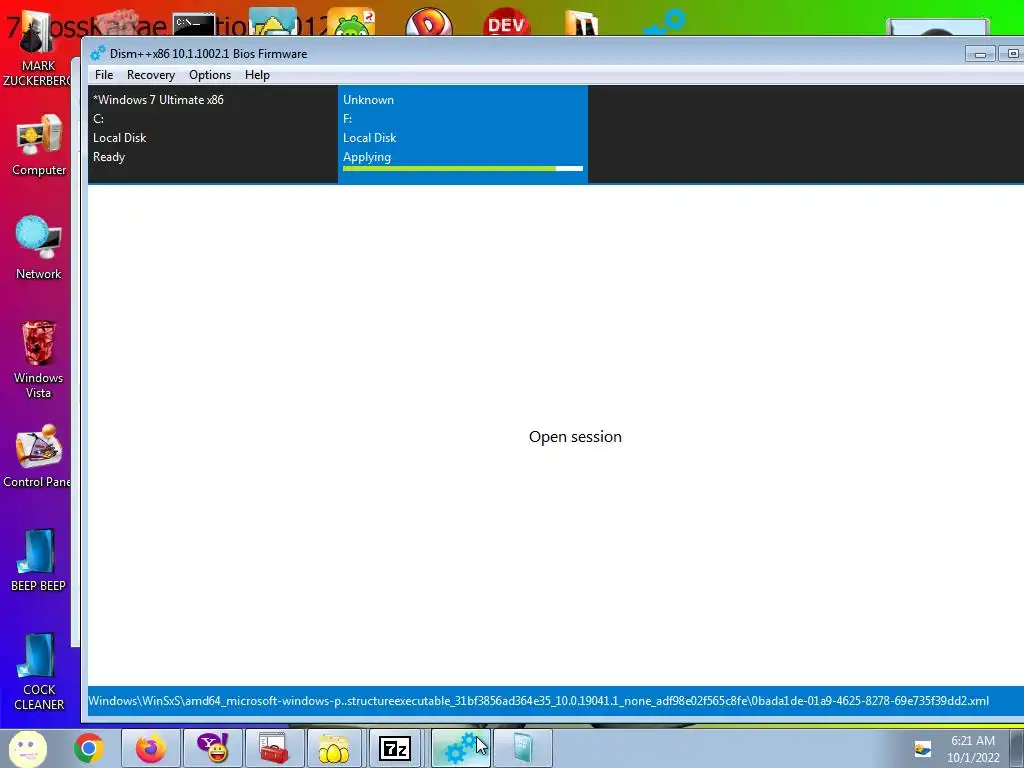Image resolution: width=1024 pixels, height=768 pixels.
Task: Launch Firefox from the taskbar
Action: click(x=150, y=748)
